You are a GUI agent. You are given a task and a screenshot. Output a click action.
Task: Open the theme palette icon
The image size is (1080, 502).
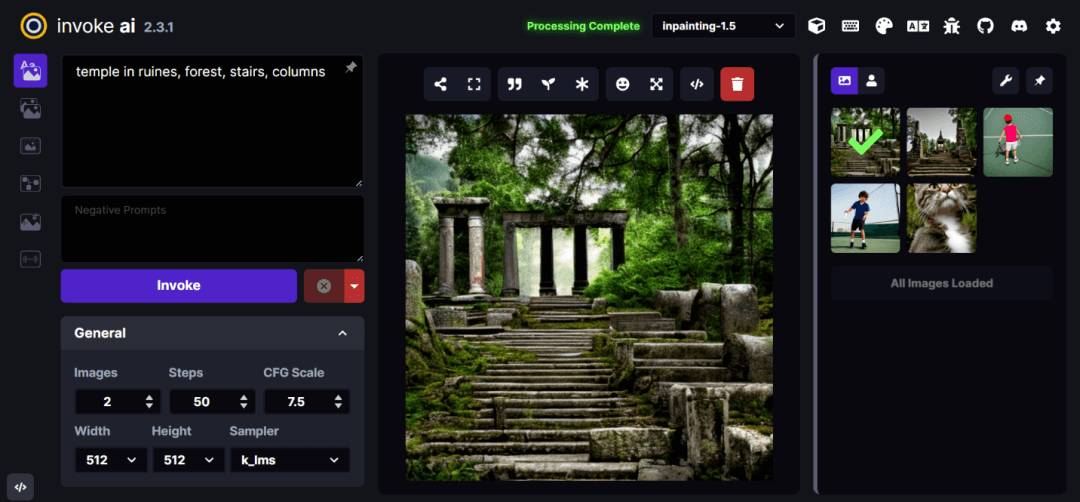pyautogui.click(x=884, y=26)
